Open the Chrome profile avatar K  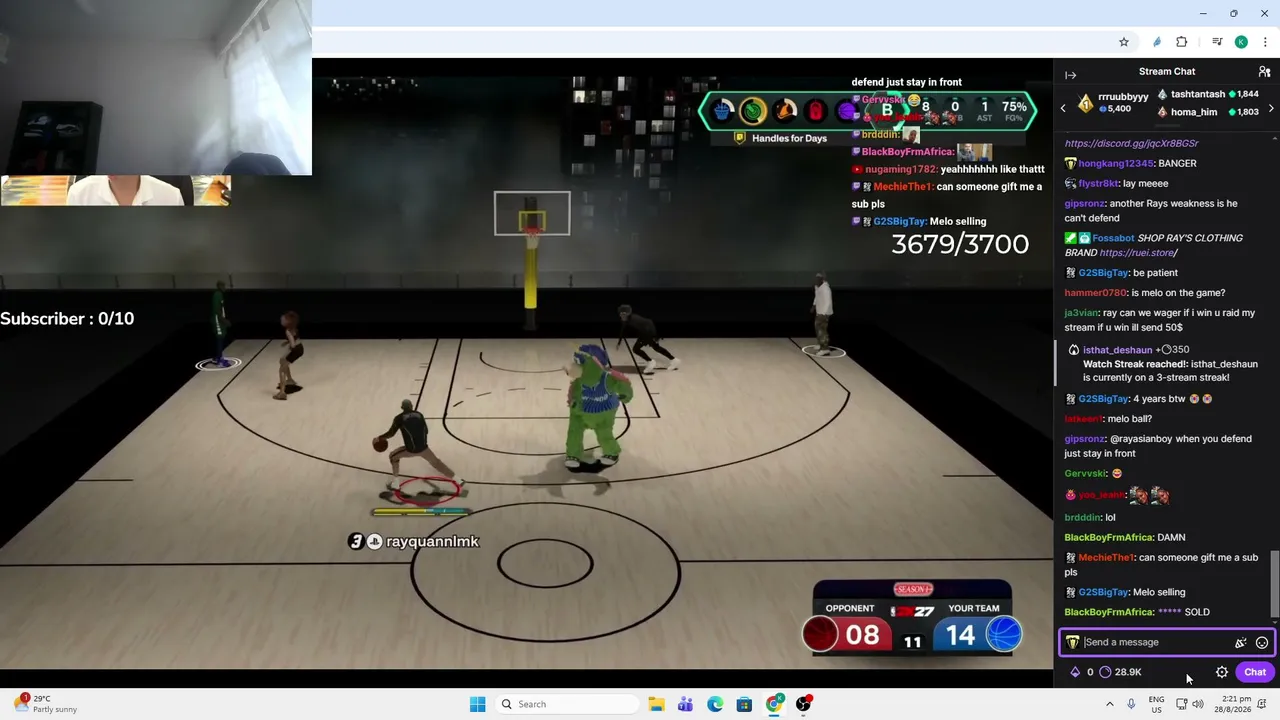coord(1241,42)
